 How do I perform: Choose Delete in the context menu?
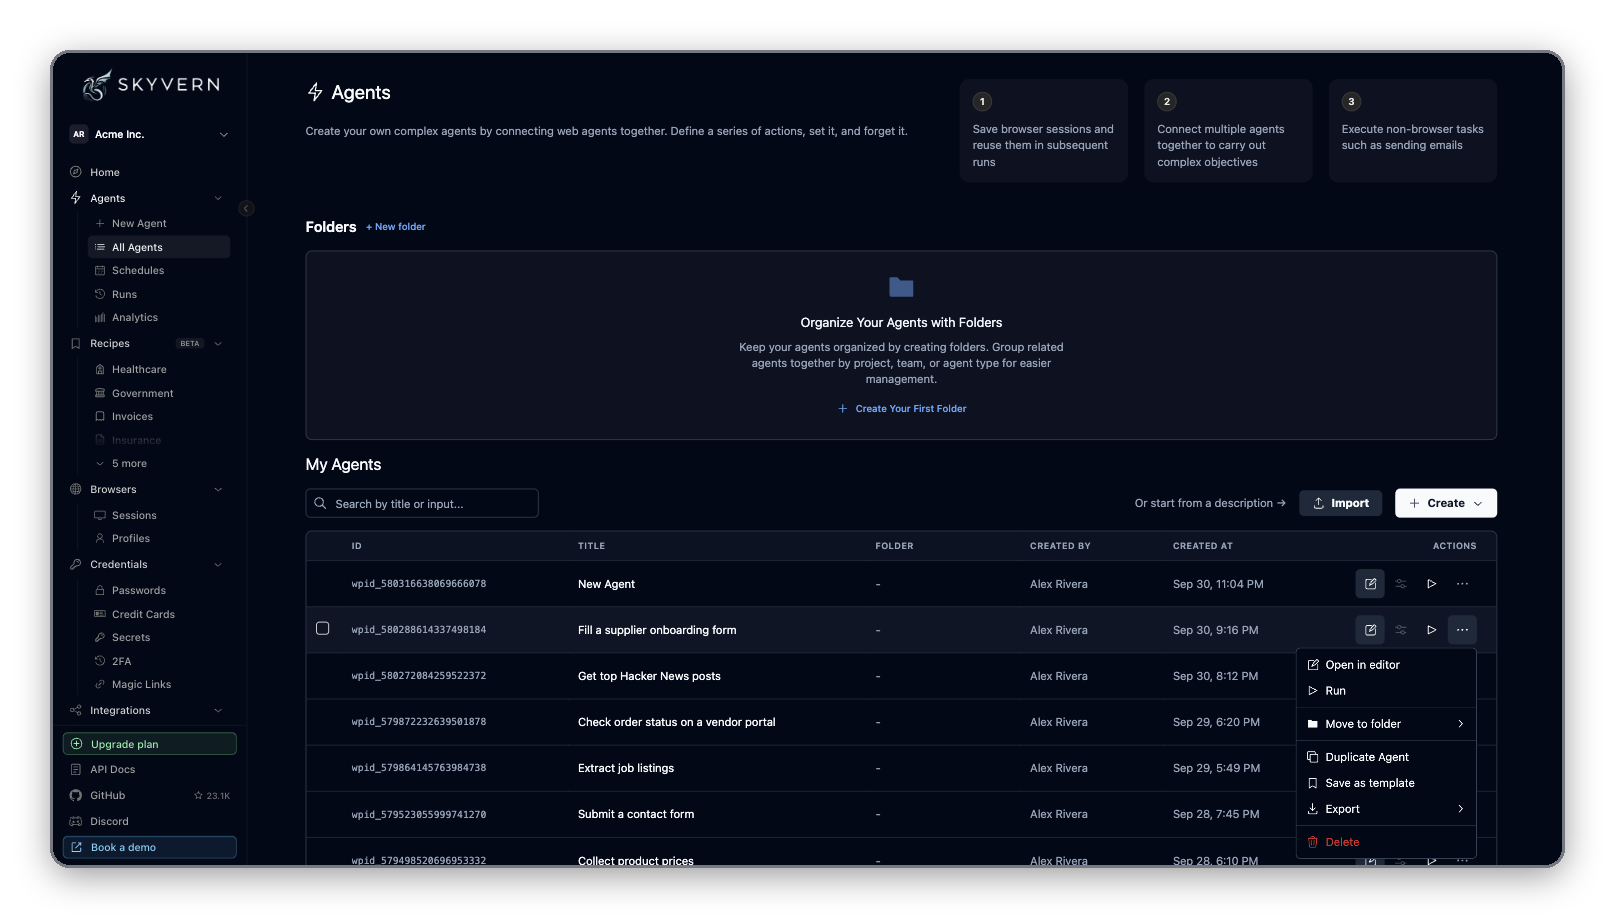pyautogui.click(x=1386, y=842)
